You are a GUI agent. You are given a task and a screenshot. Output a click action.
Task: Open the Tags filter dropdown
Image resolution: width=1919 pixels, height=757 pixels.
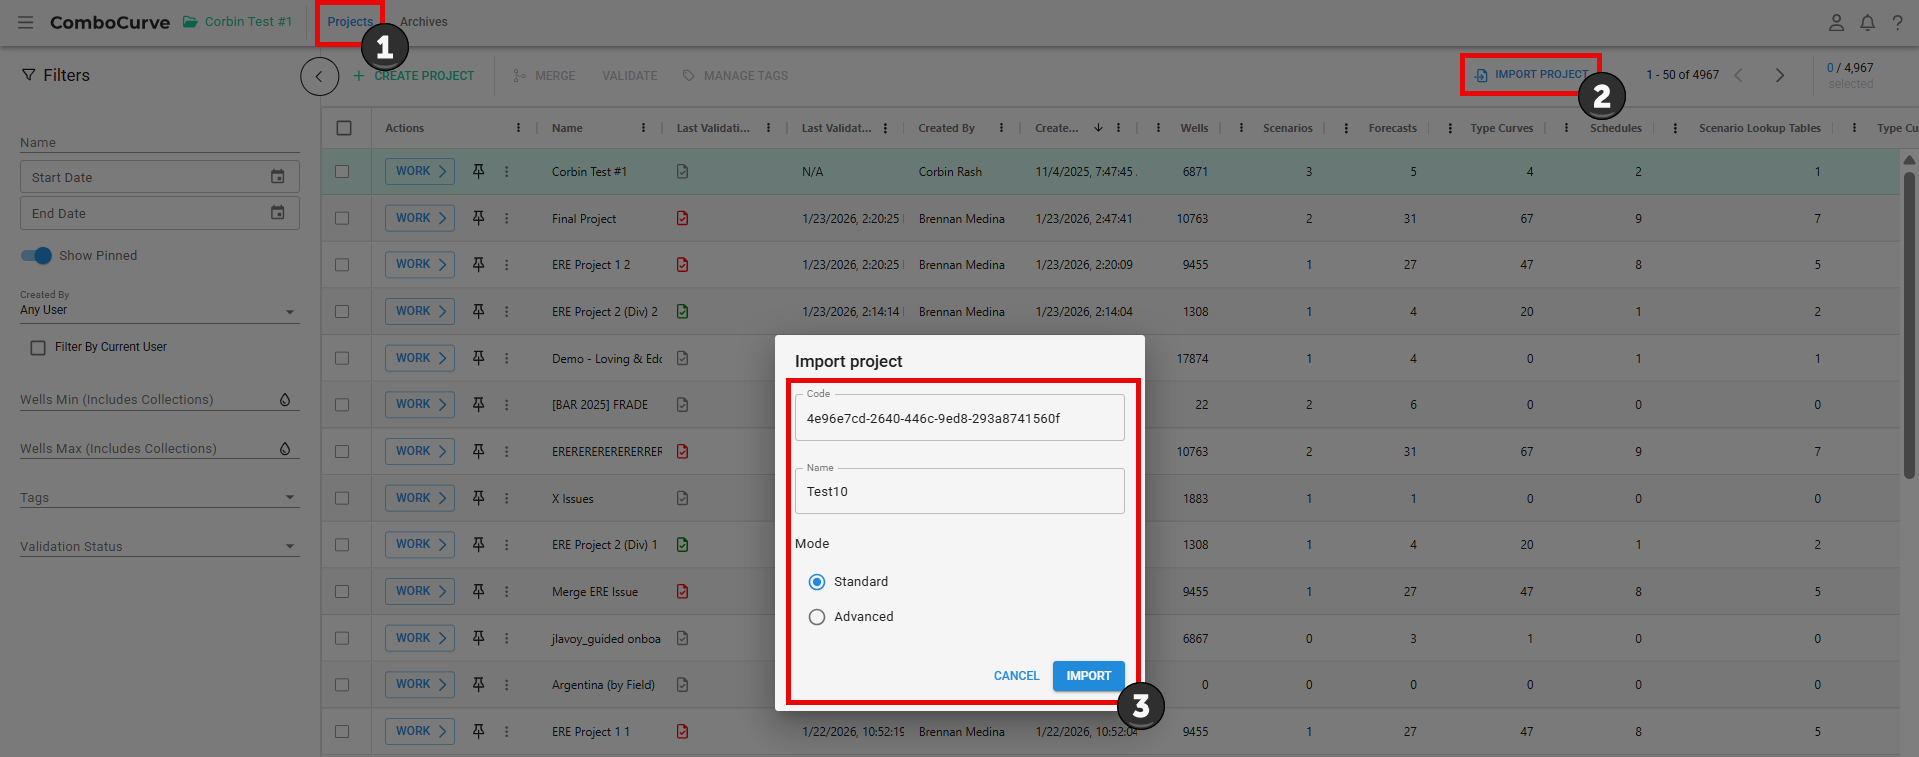pos(289,498)
